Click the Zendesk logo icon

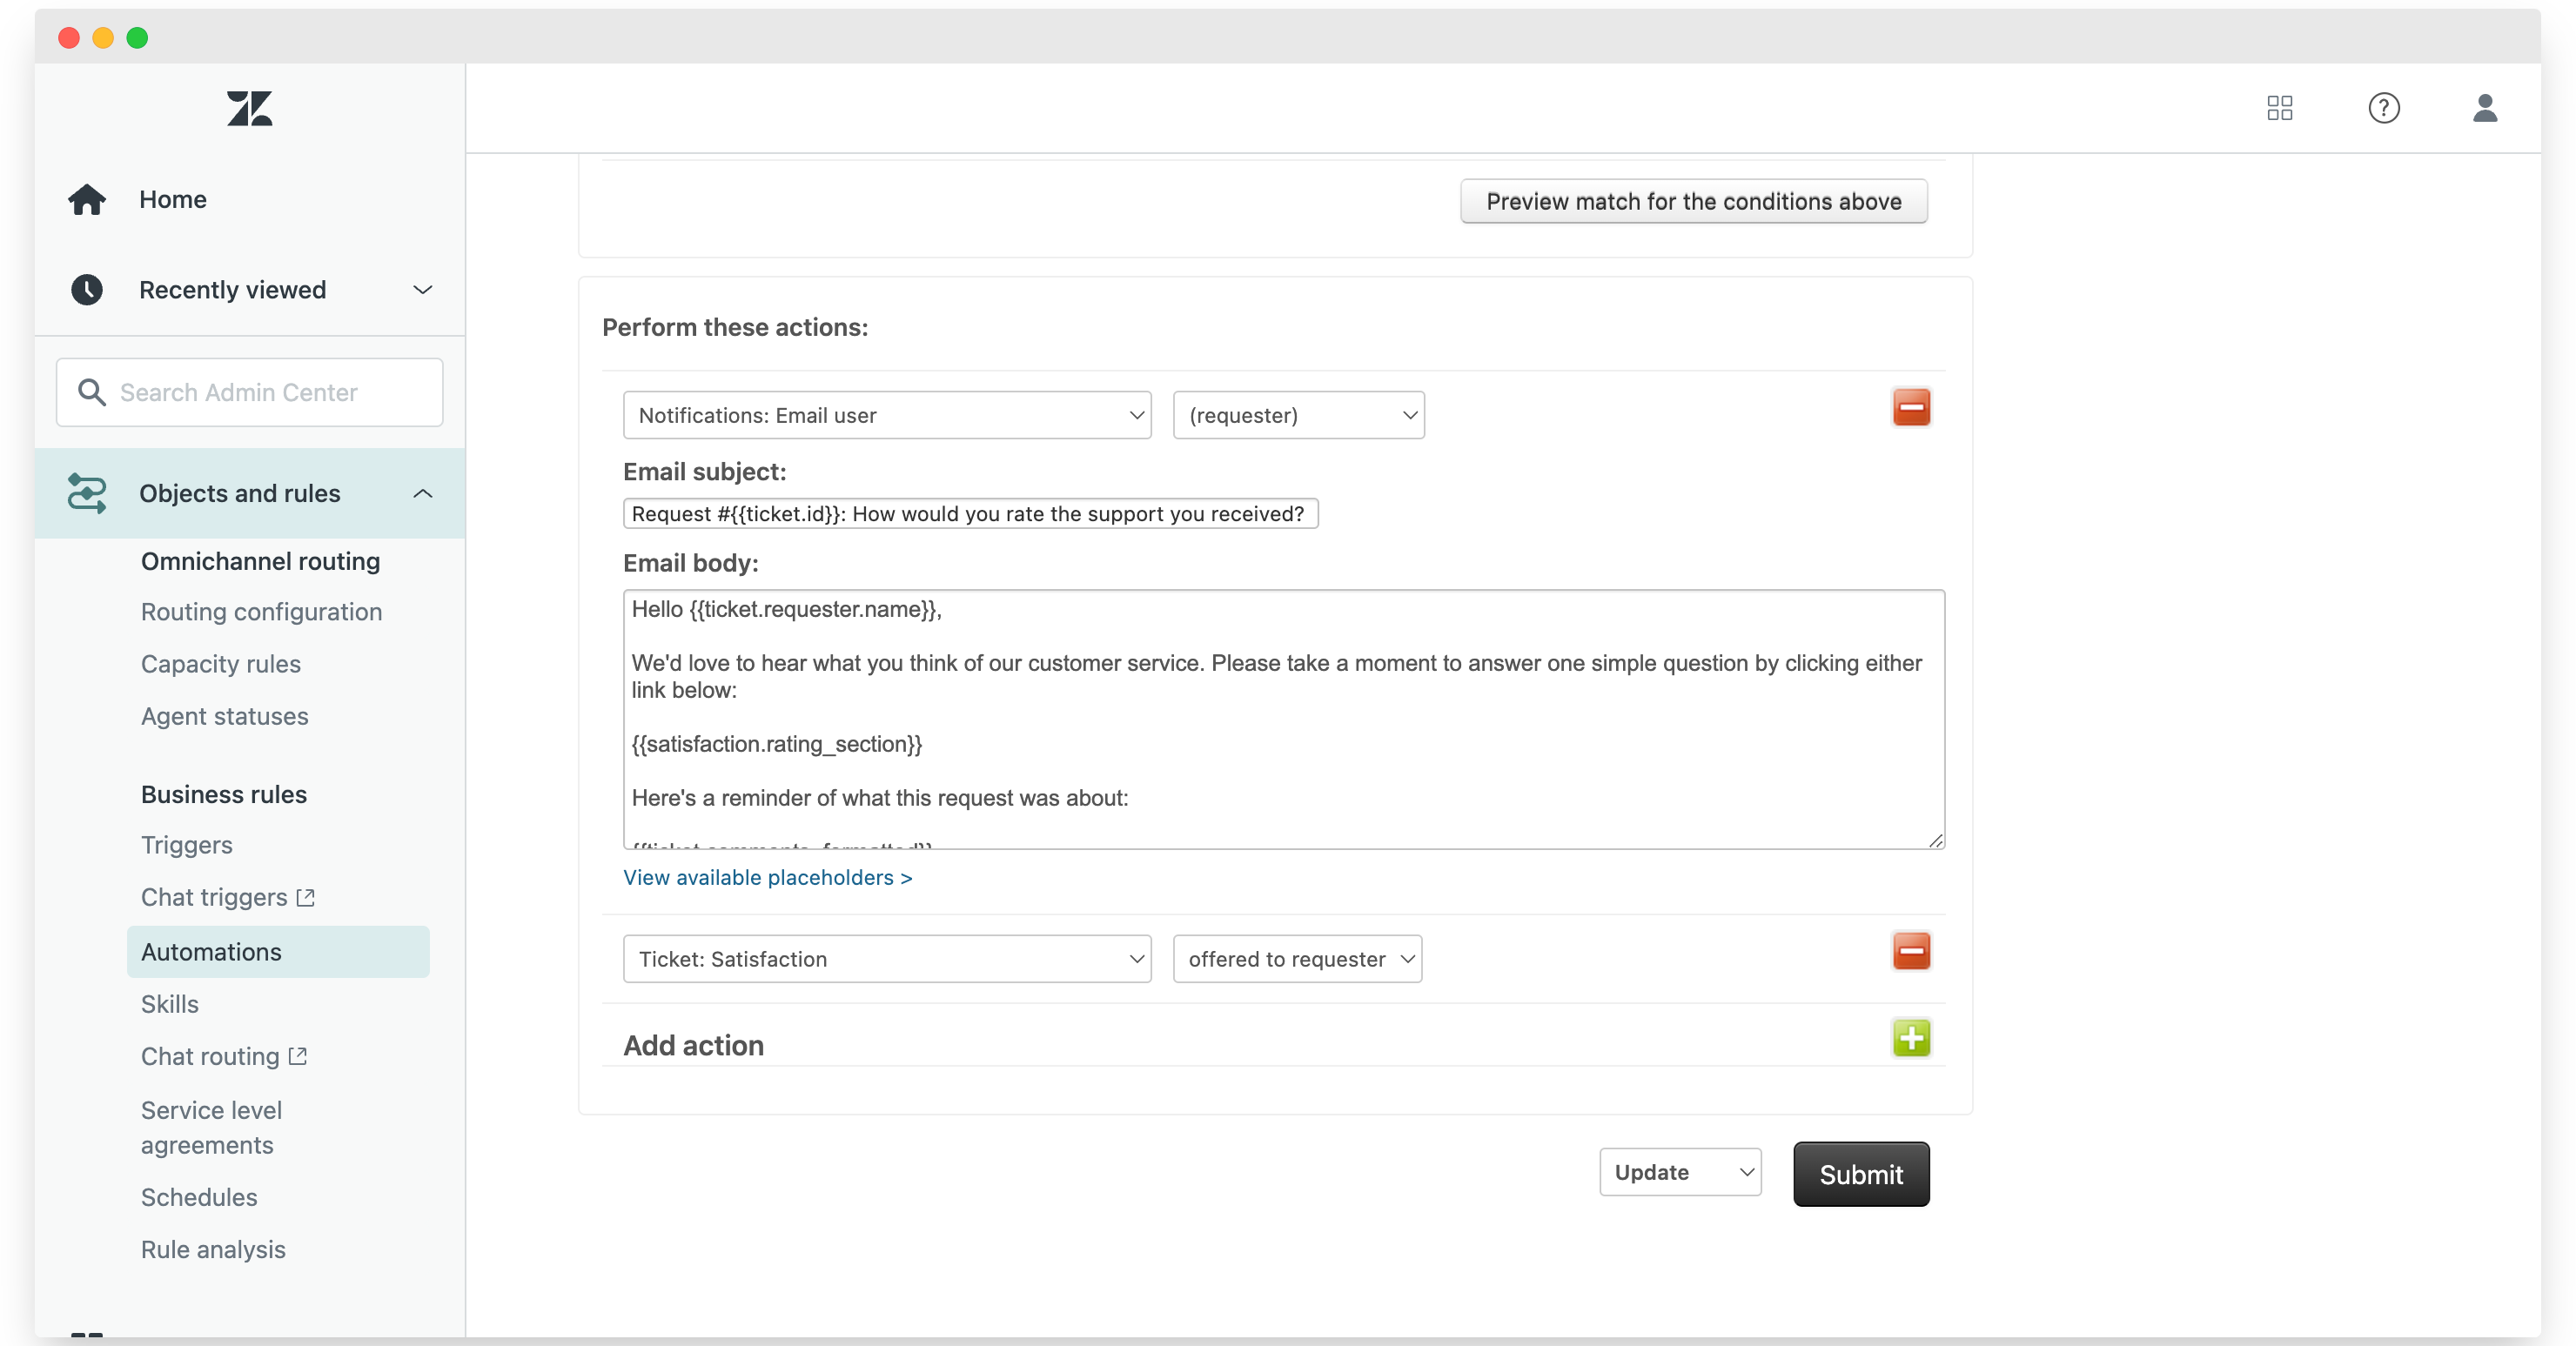[x=249, y=108]
